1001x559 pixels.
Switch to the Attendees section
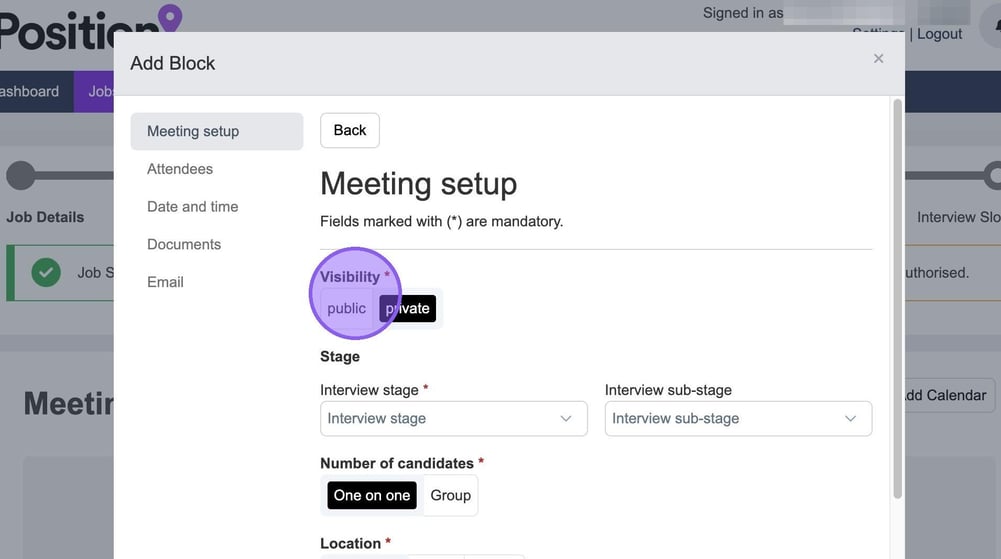coord(180,169)
